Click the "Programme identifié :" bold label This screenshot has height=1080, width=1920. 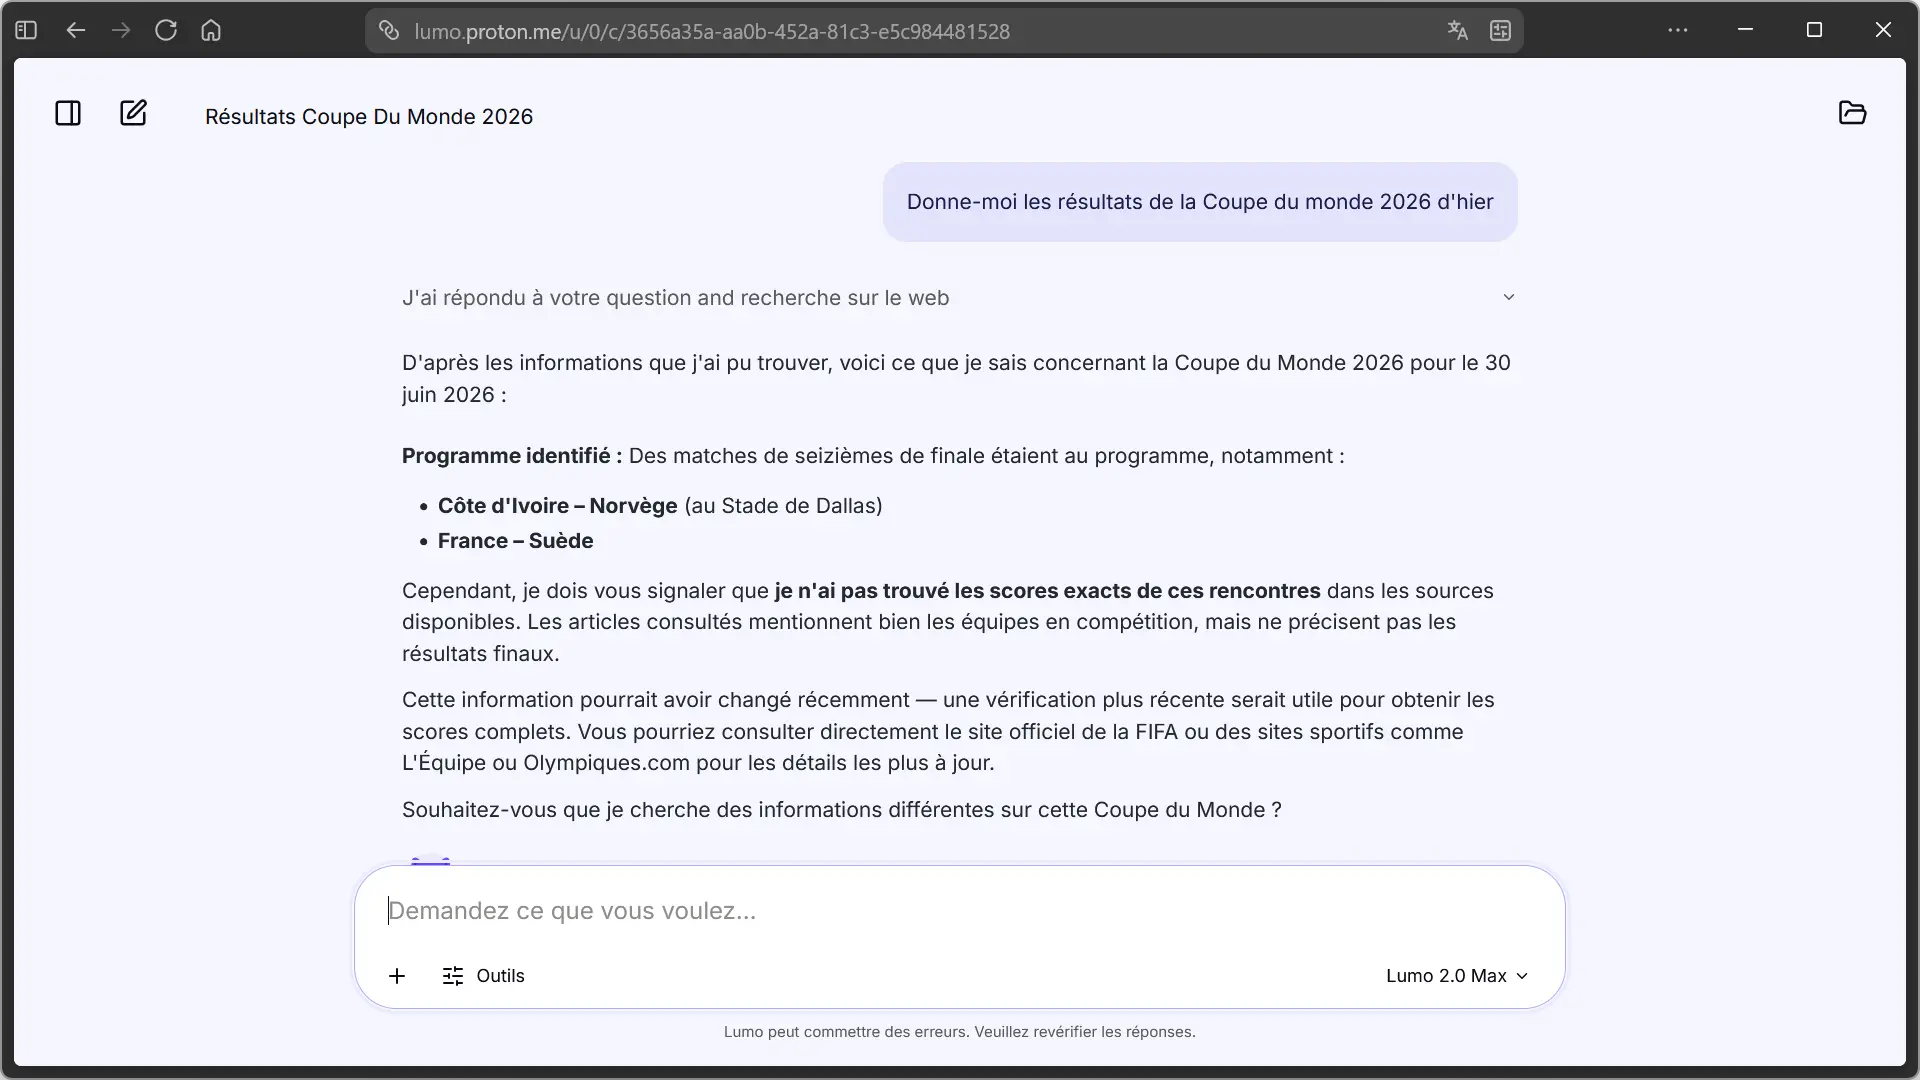512,456
